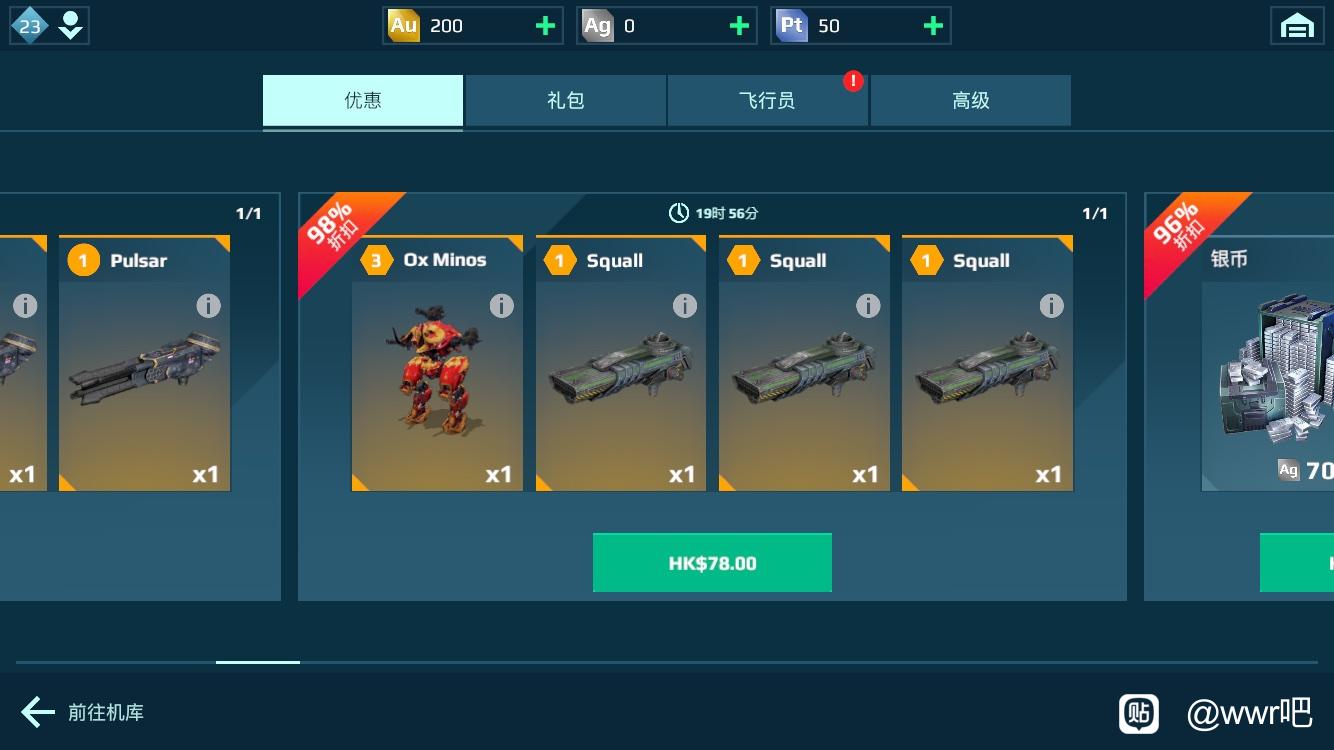This screenshot has height=750, width=1334.
Task: Select the Pulsar weapon card
Action: (x=145, y=364)
